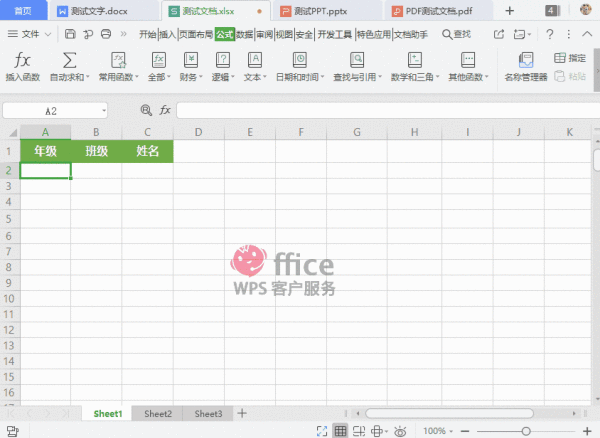600x438 pixels.
Task: Open the Data (数据) ribbon tab
Action: coord(244,34)
